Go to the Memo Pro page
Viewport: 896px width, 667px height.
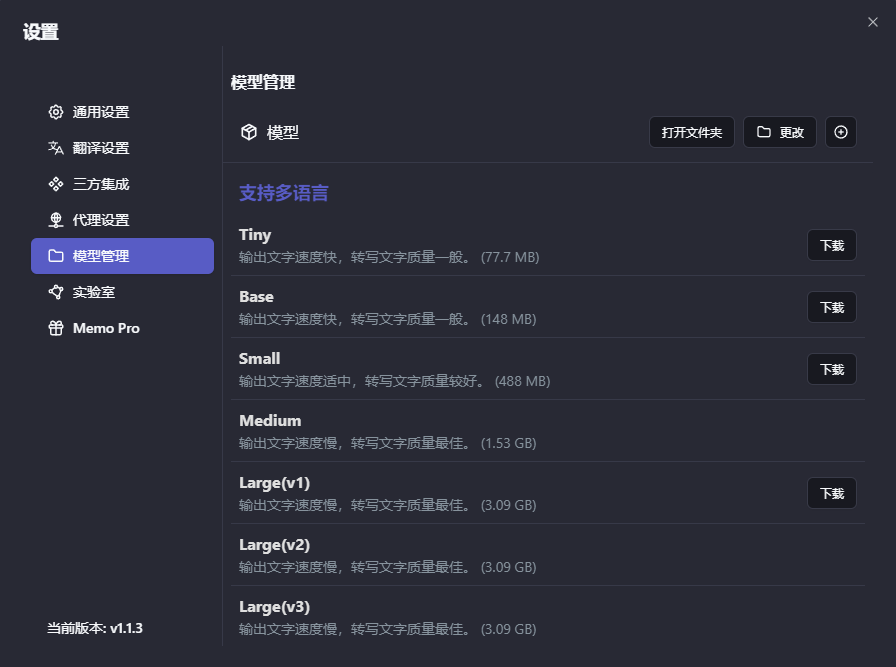(x=106, y=328)
